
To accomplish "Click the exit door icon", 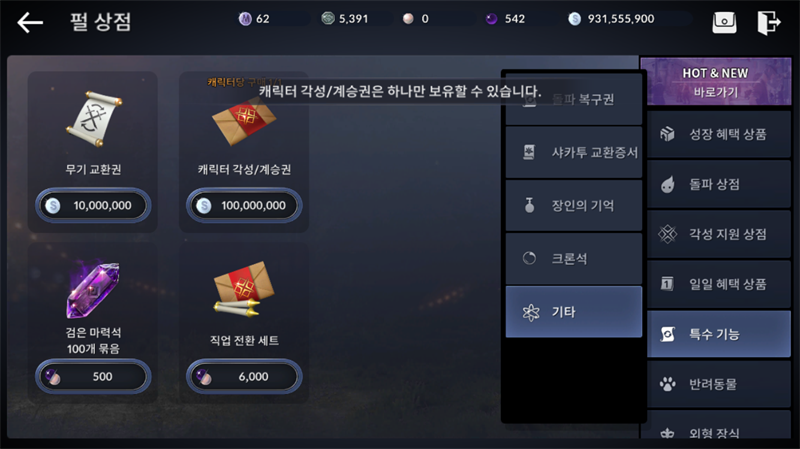I will coord(768,22).
